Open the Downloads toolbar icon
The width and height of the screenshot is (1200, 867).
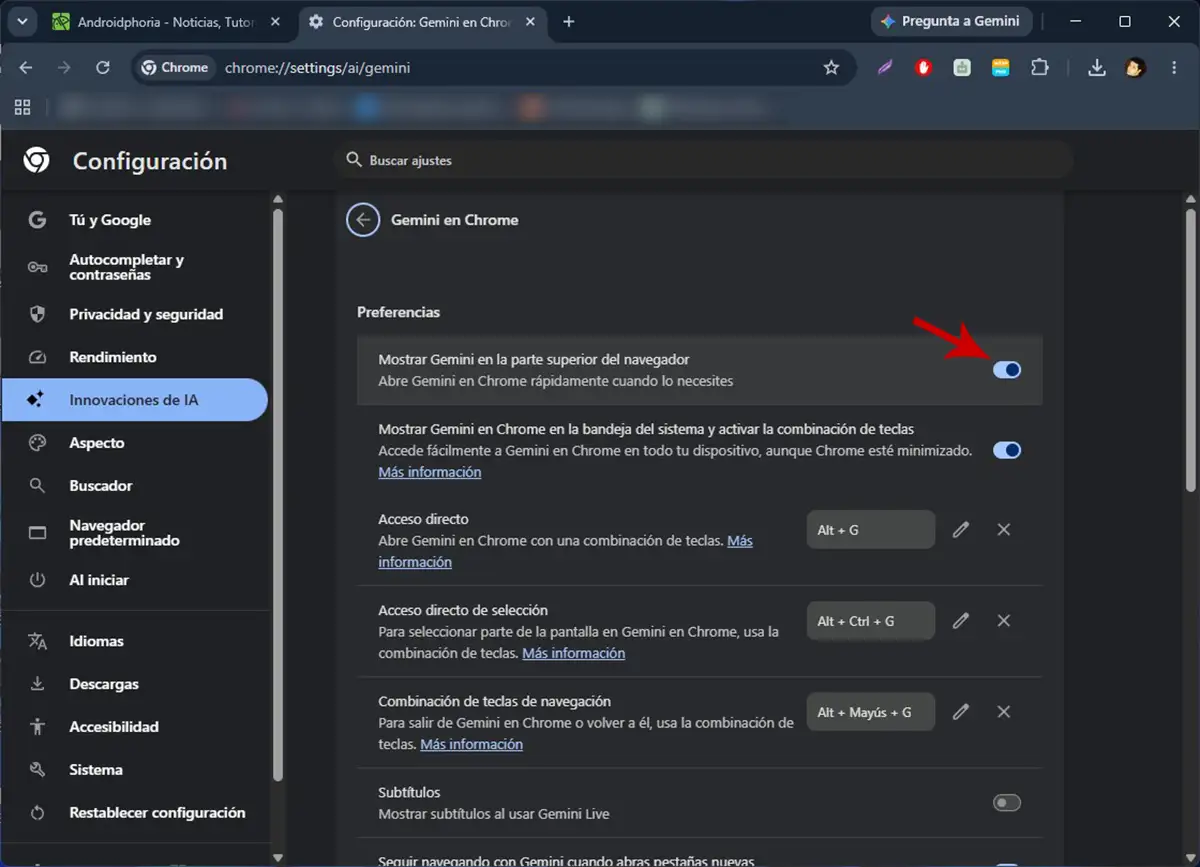(1096, 68)
